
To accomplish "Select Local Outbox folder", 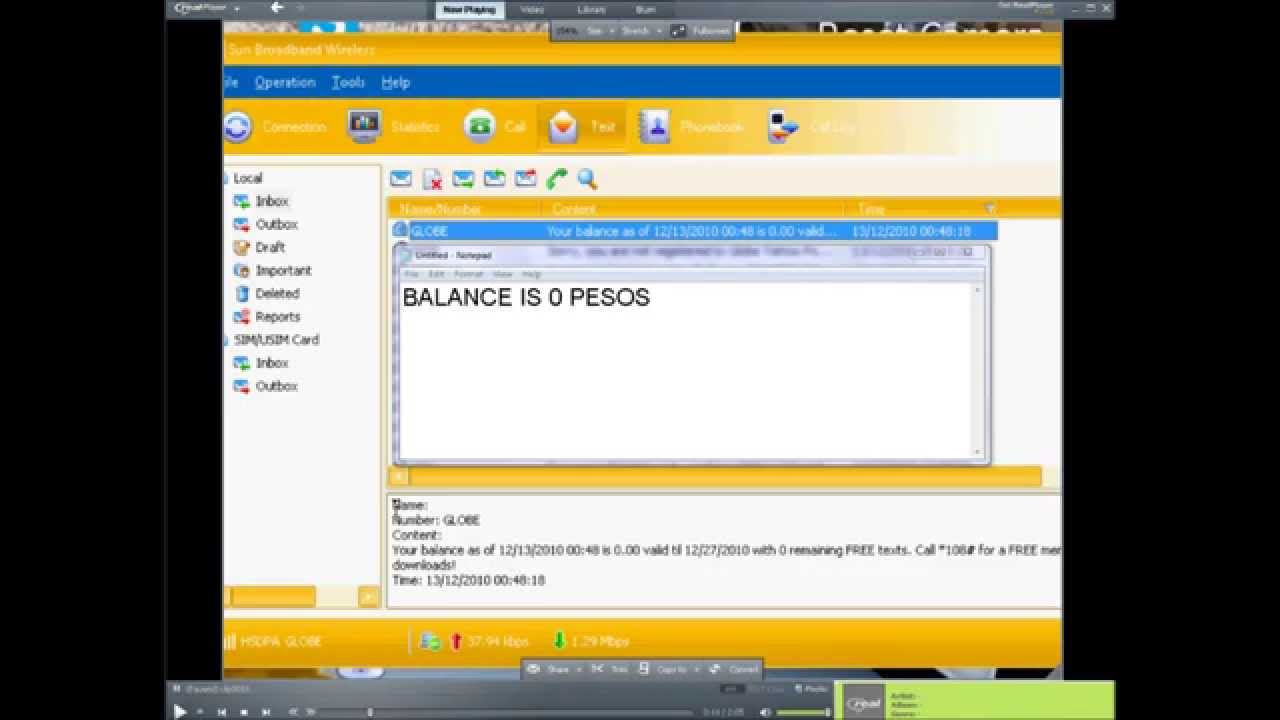I will tap(276, 224).
